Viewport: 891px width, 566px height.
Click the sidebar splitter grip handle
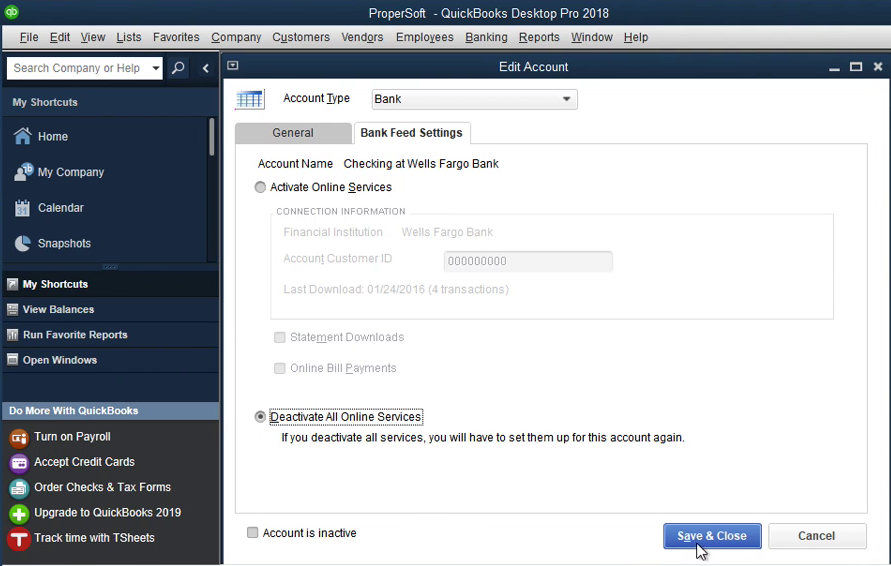pos(110,267)
